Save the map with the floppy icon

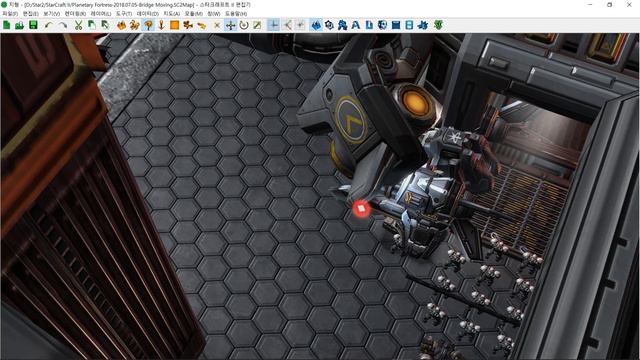pos(33,25)
